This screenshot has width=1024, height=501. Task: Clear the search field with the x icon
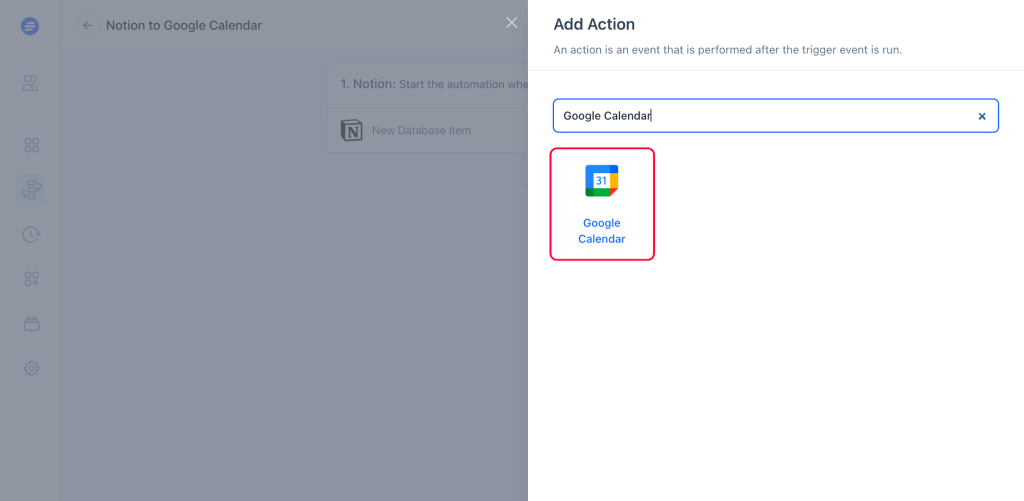[982, 116]
